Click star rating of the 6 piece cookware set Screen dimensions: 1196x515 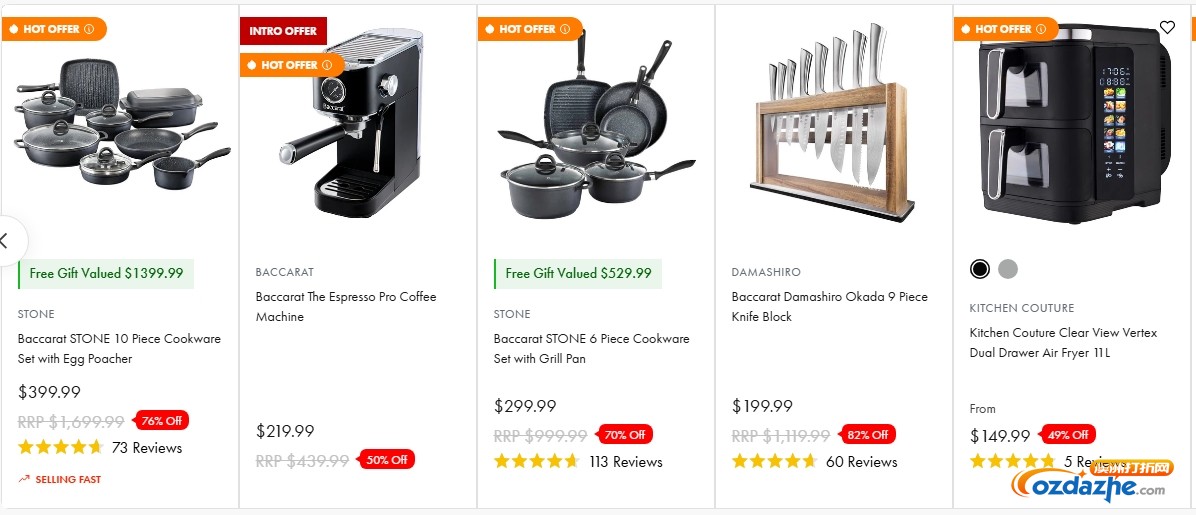coord(536,461)
